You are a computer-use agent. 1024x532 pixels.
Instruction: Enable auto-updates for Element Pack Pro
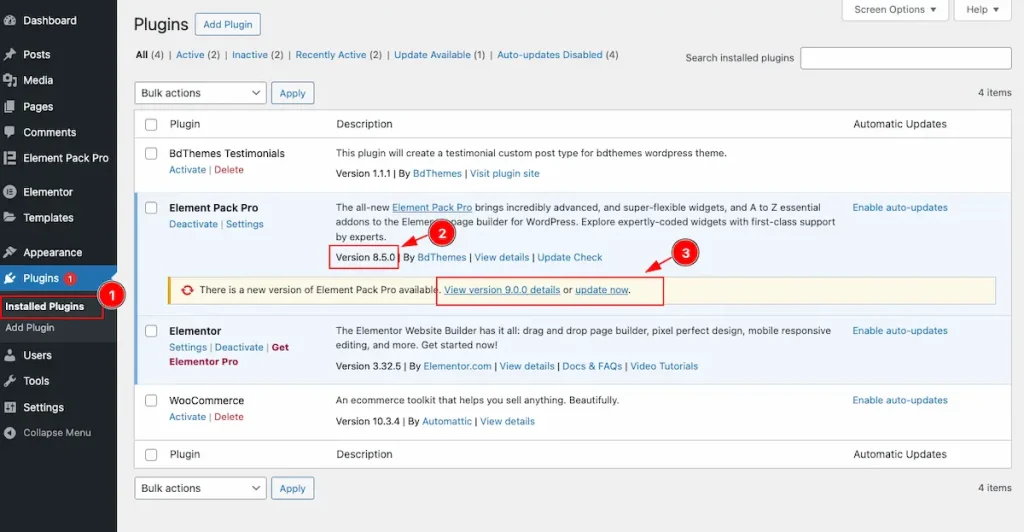pos(900,208)
